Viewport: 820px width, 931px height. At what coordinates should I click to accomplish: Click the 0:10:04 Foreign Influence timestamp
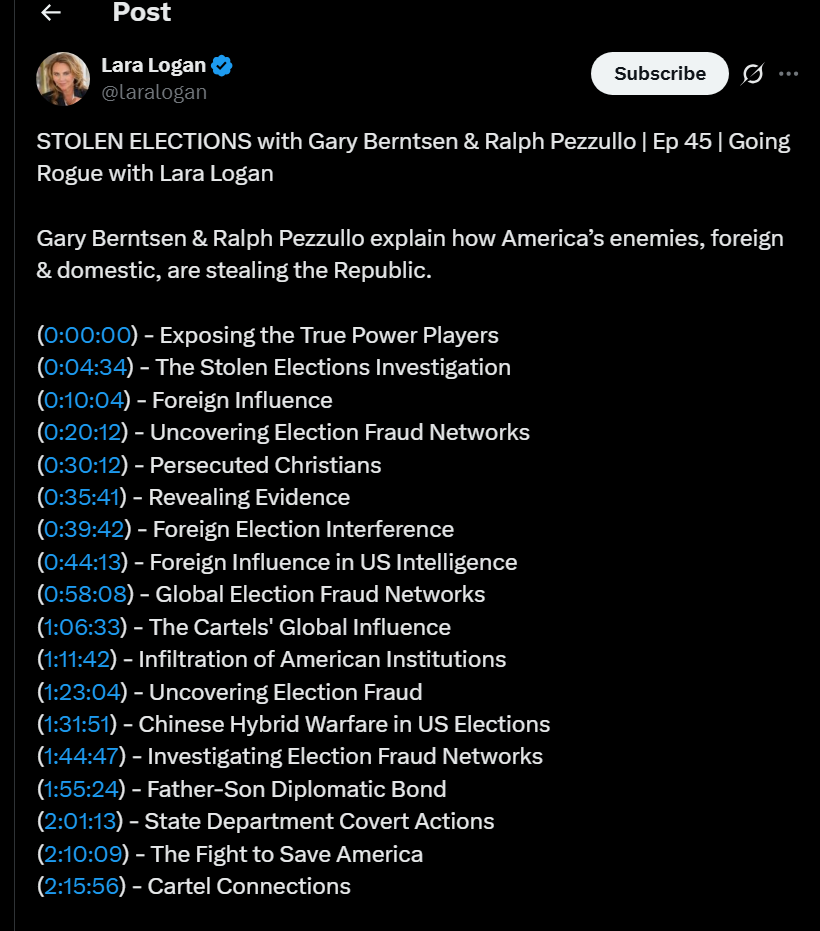click(84, 400)
